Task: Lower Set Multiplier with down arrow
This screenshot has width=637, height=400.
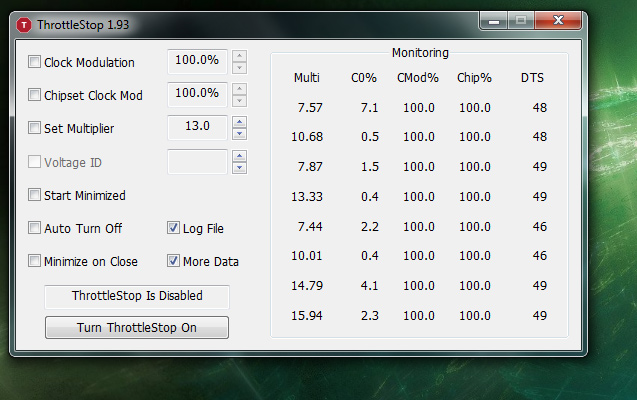Action: click(239, 134)
